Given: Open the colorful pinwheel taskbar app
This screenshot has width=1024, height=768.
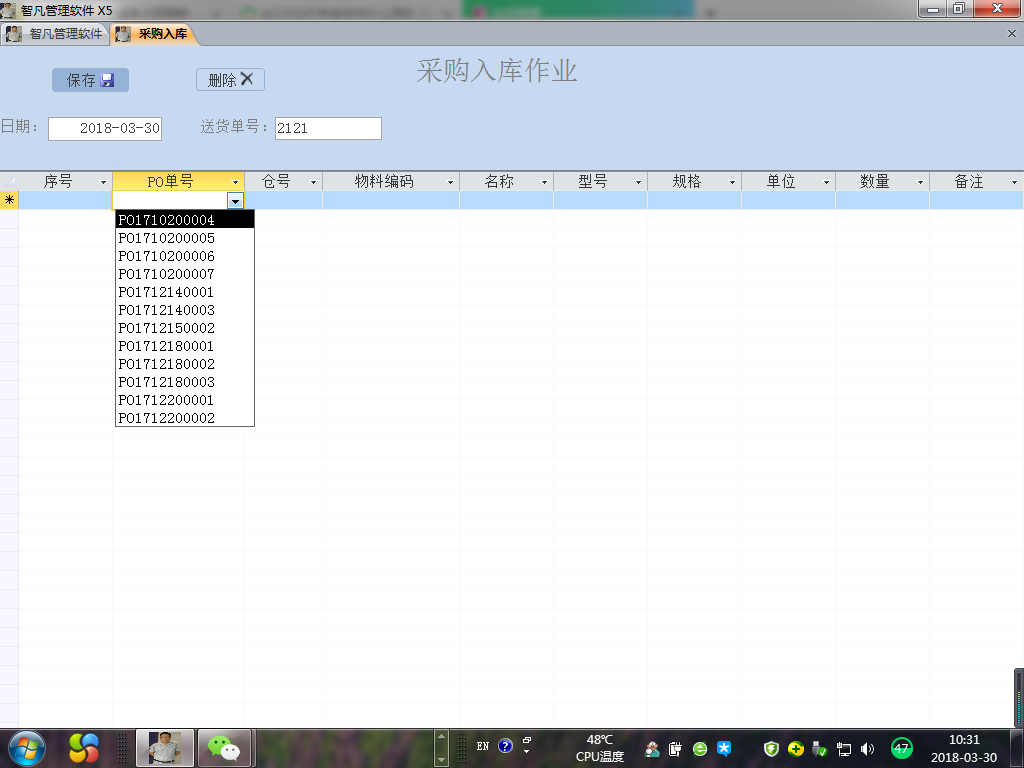Looking at the screenshot, I should (84, 748).
